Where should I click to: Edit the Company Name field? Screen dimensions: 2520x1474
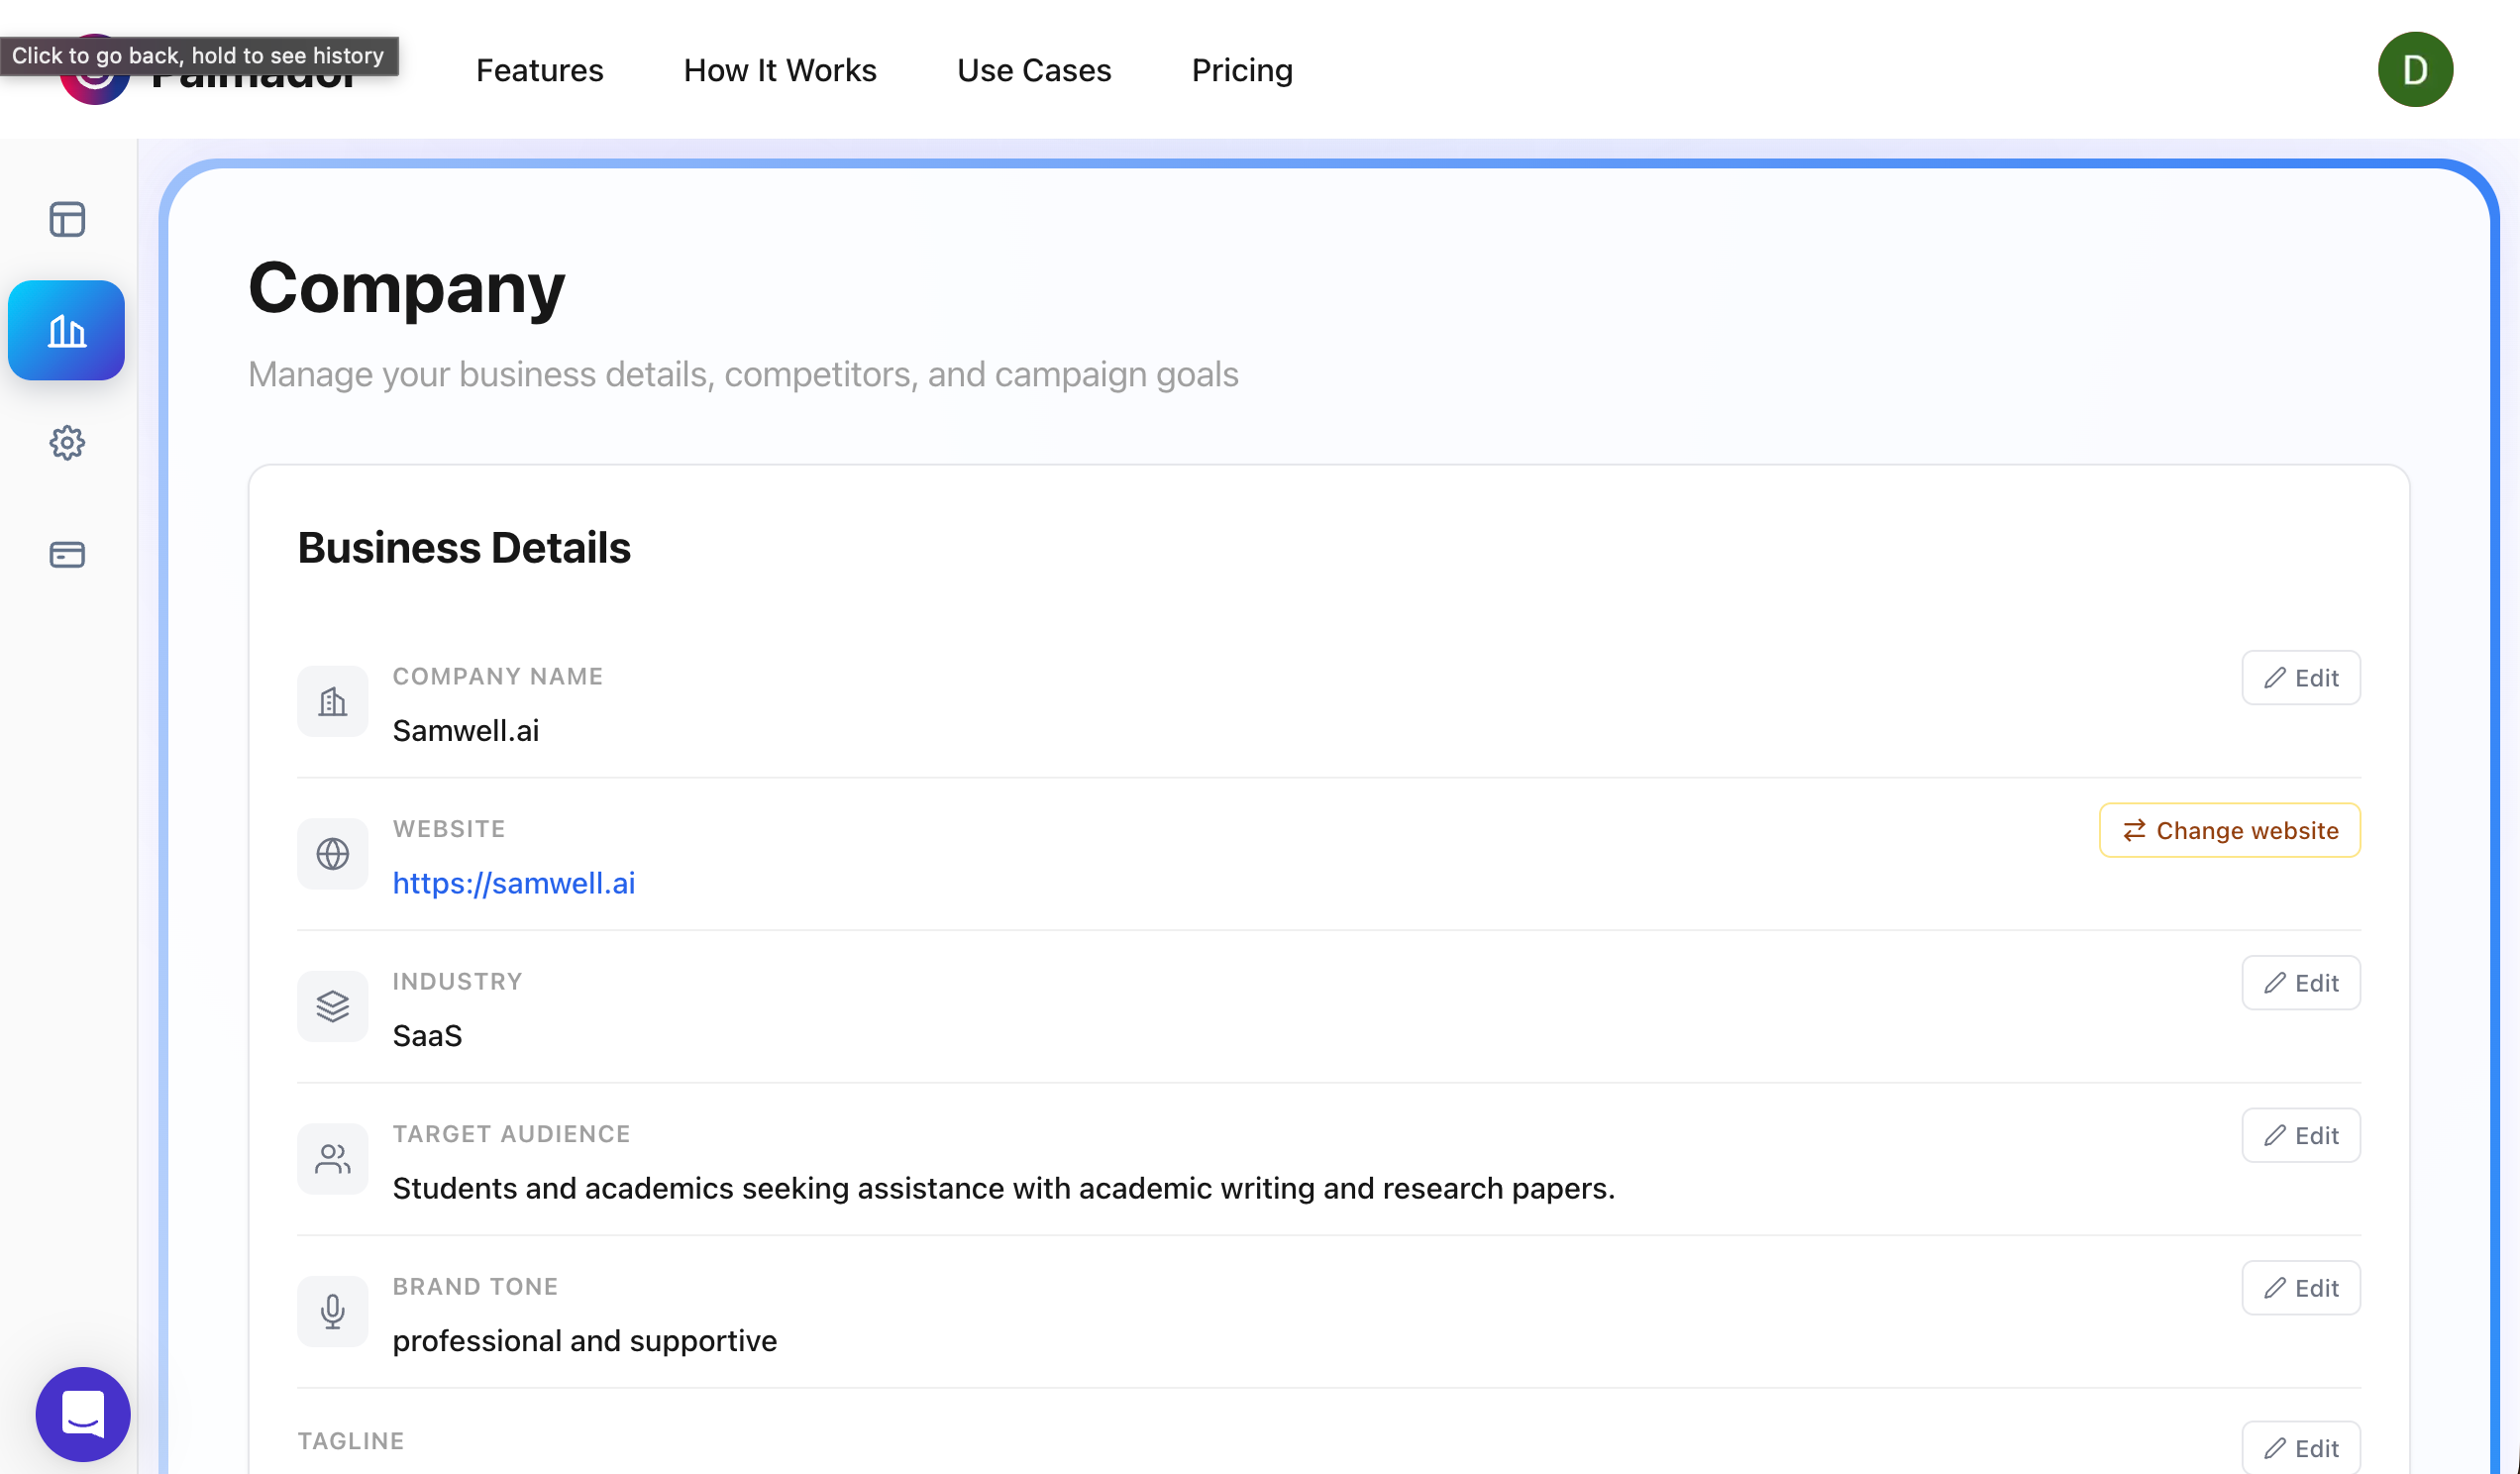[2301, 678]
